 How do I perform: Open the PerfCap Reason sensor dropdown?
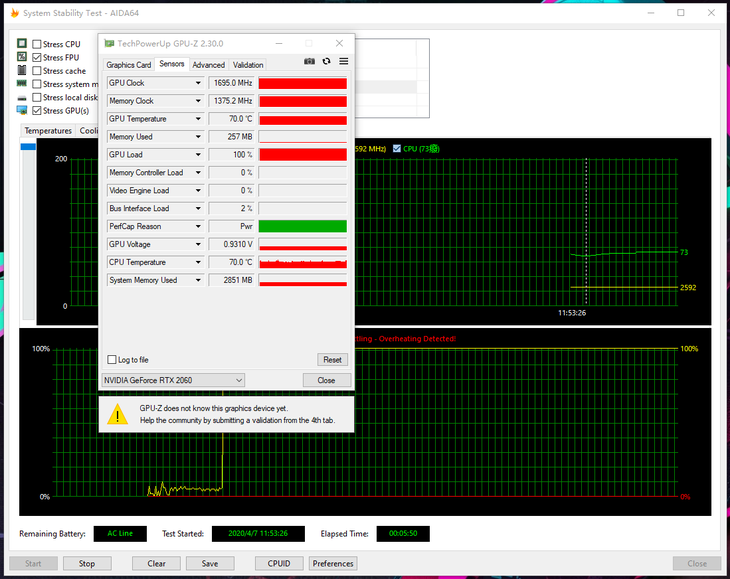coord(198,227)
